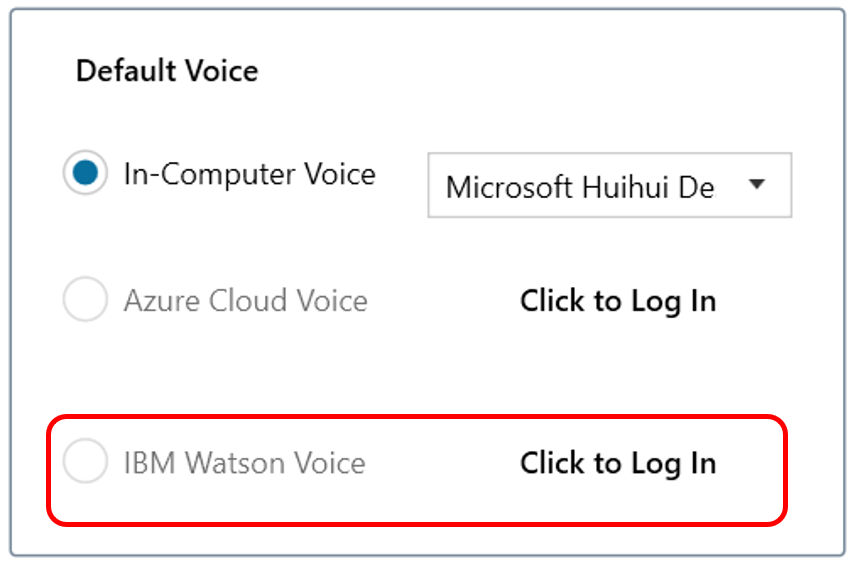The height and width of the screenshot is (568, 855).
Task: Expand voice list using the dropdown arrow
Action: pos(757,185)
